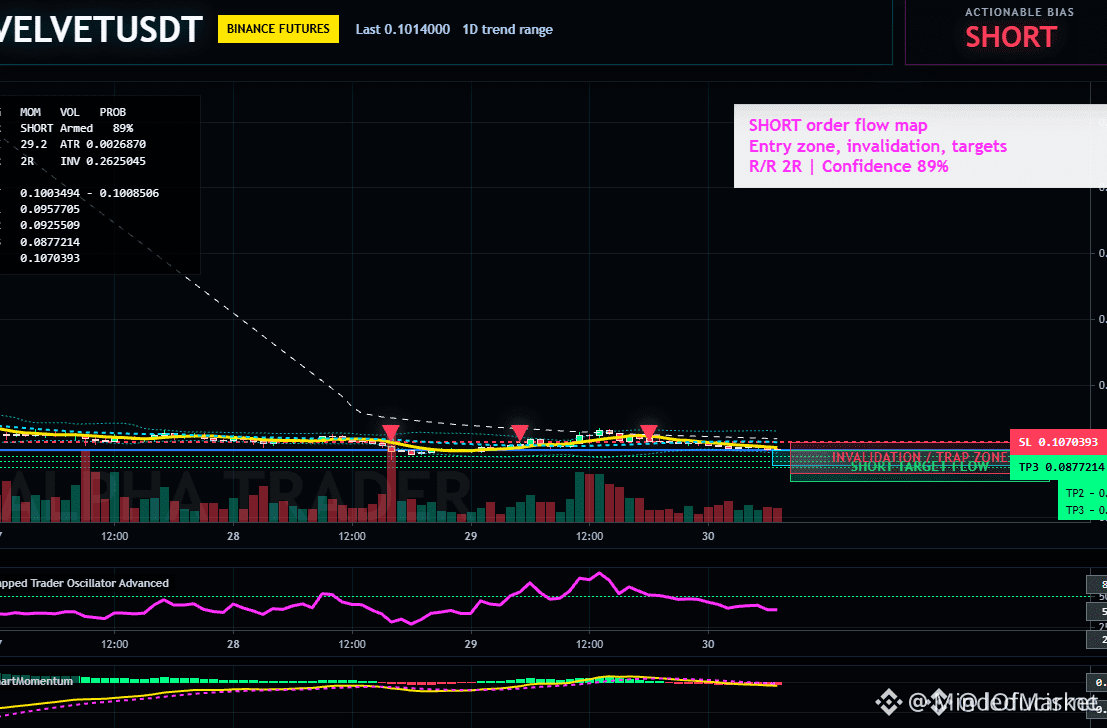Select the VELVETUSDT symbol title
1107x728 pixels.
point(101,30)
